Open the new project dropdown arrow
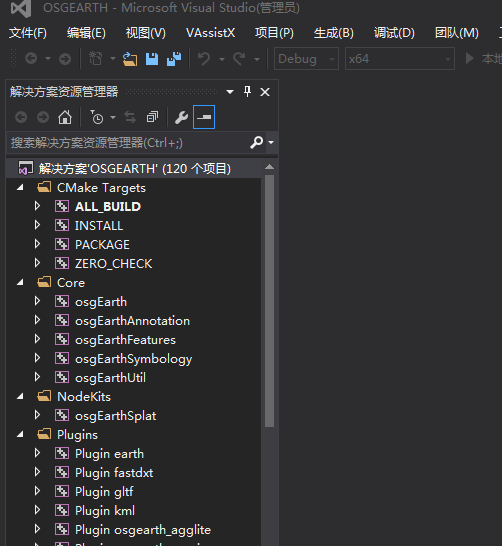 click(113, 58)
